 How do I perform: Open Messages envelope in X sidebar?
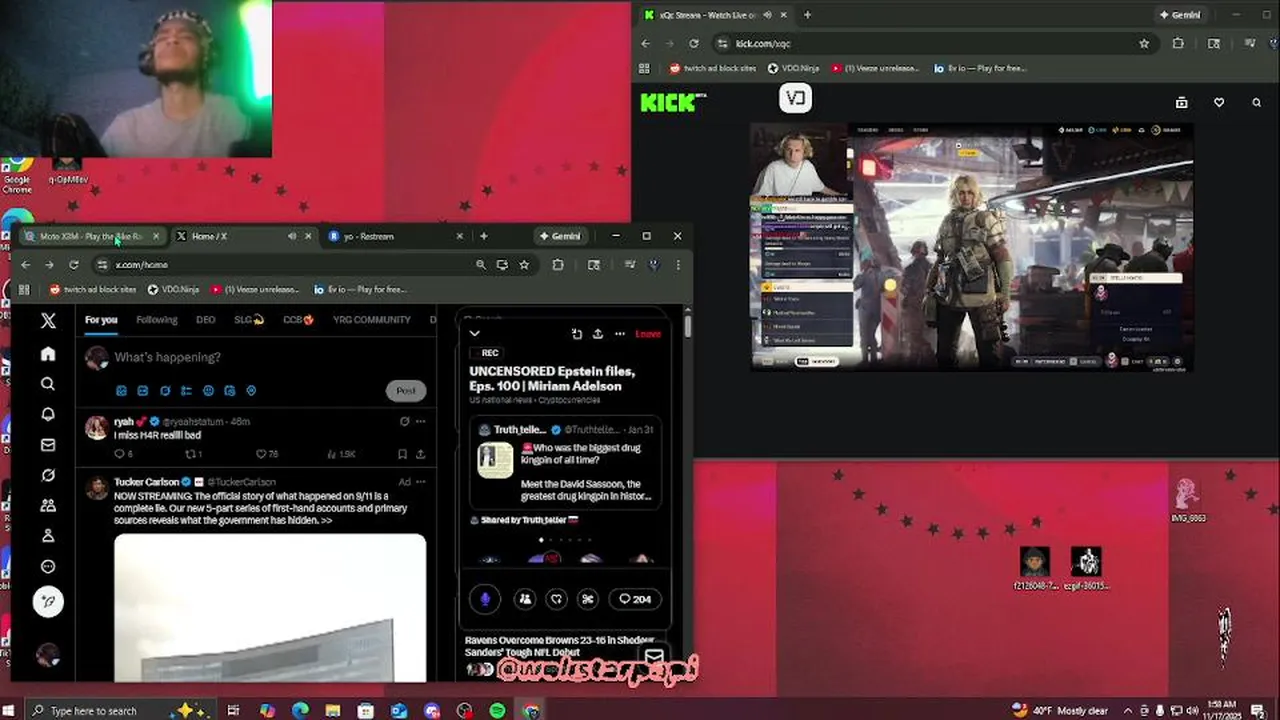pyautogui.click(x=47, y=445)
